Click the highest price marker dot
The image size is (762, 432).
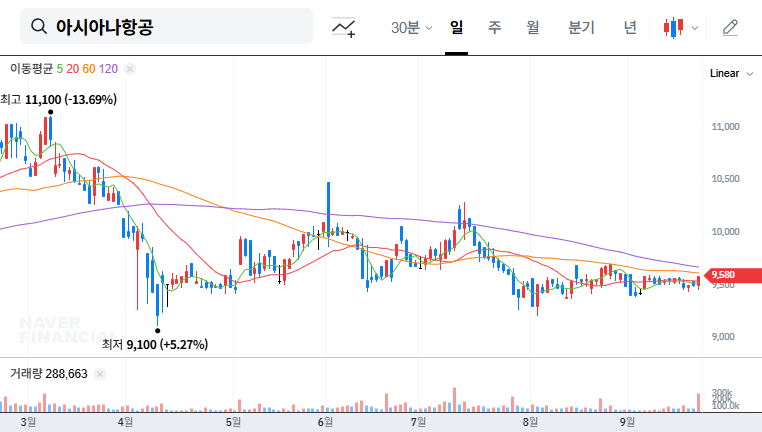(51, 112)
